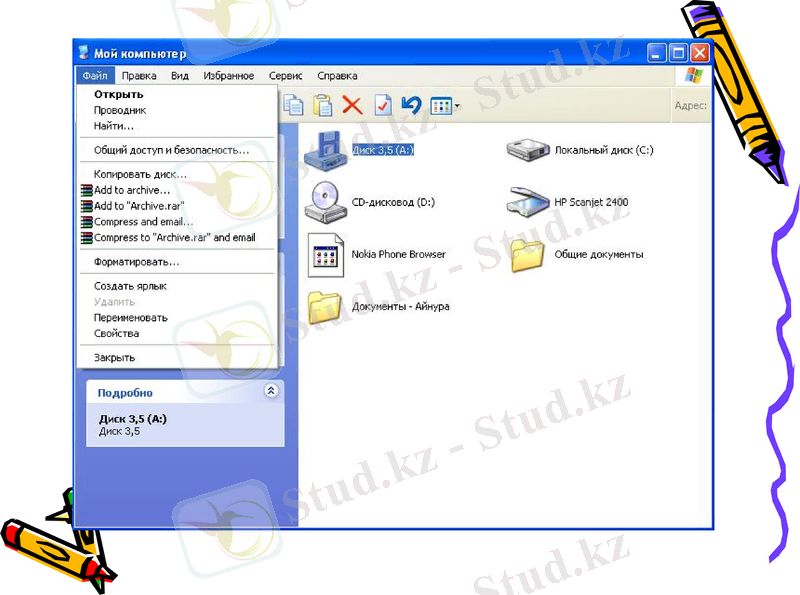Click Add to archive... menu entry
Image resolution: width=800 pixels, height=595 pixels.
(x=132, y=190)
